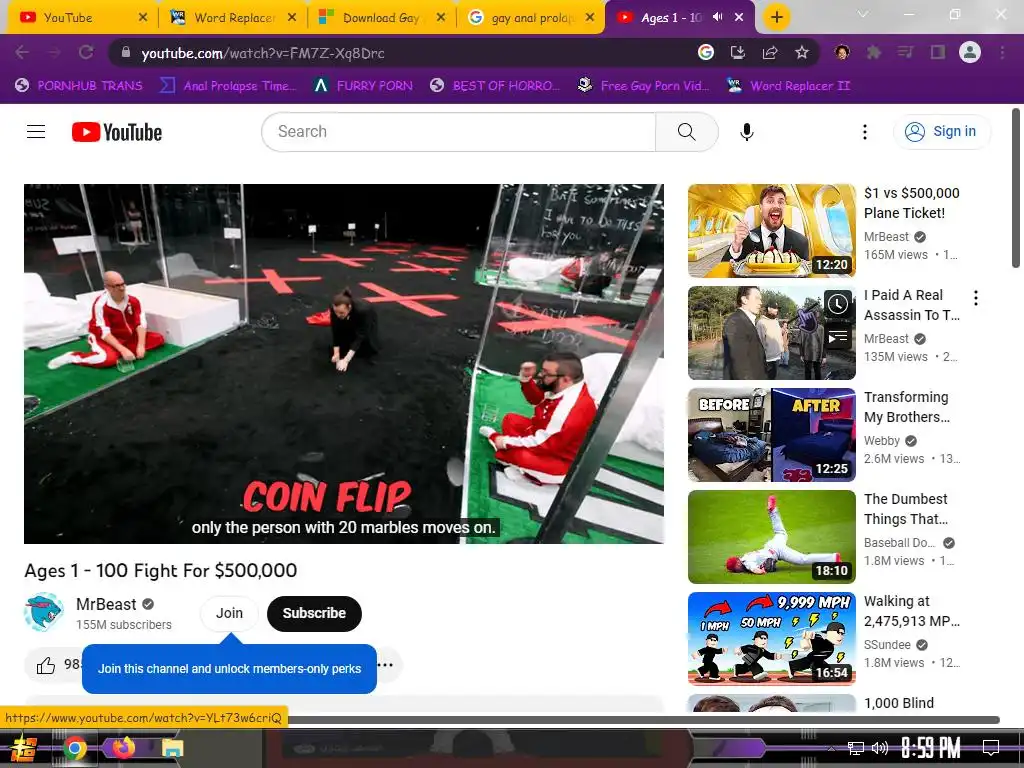Open the Windows Start button
This screenshot has height=768, width=1024.
coord(22,748)
